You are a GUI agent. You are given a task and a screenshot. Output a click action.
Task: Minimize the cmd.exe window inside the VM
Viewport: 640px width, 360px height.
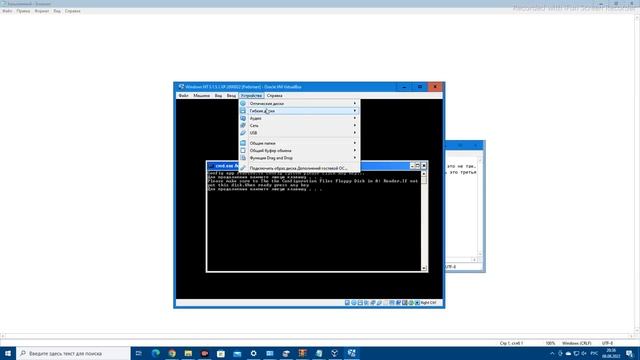[412, 166]
